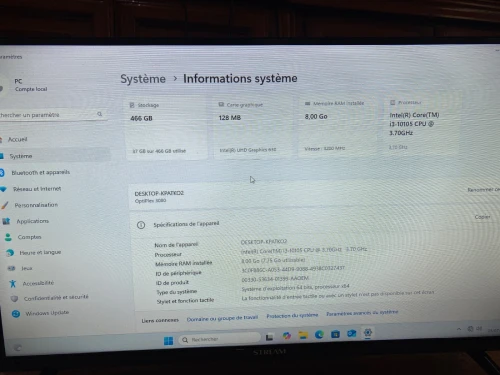This screenshot has width=500, height=375.
Task: Click the Heure et langue globe icon
Action: click(x=10, y=253)
